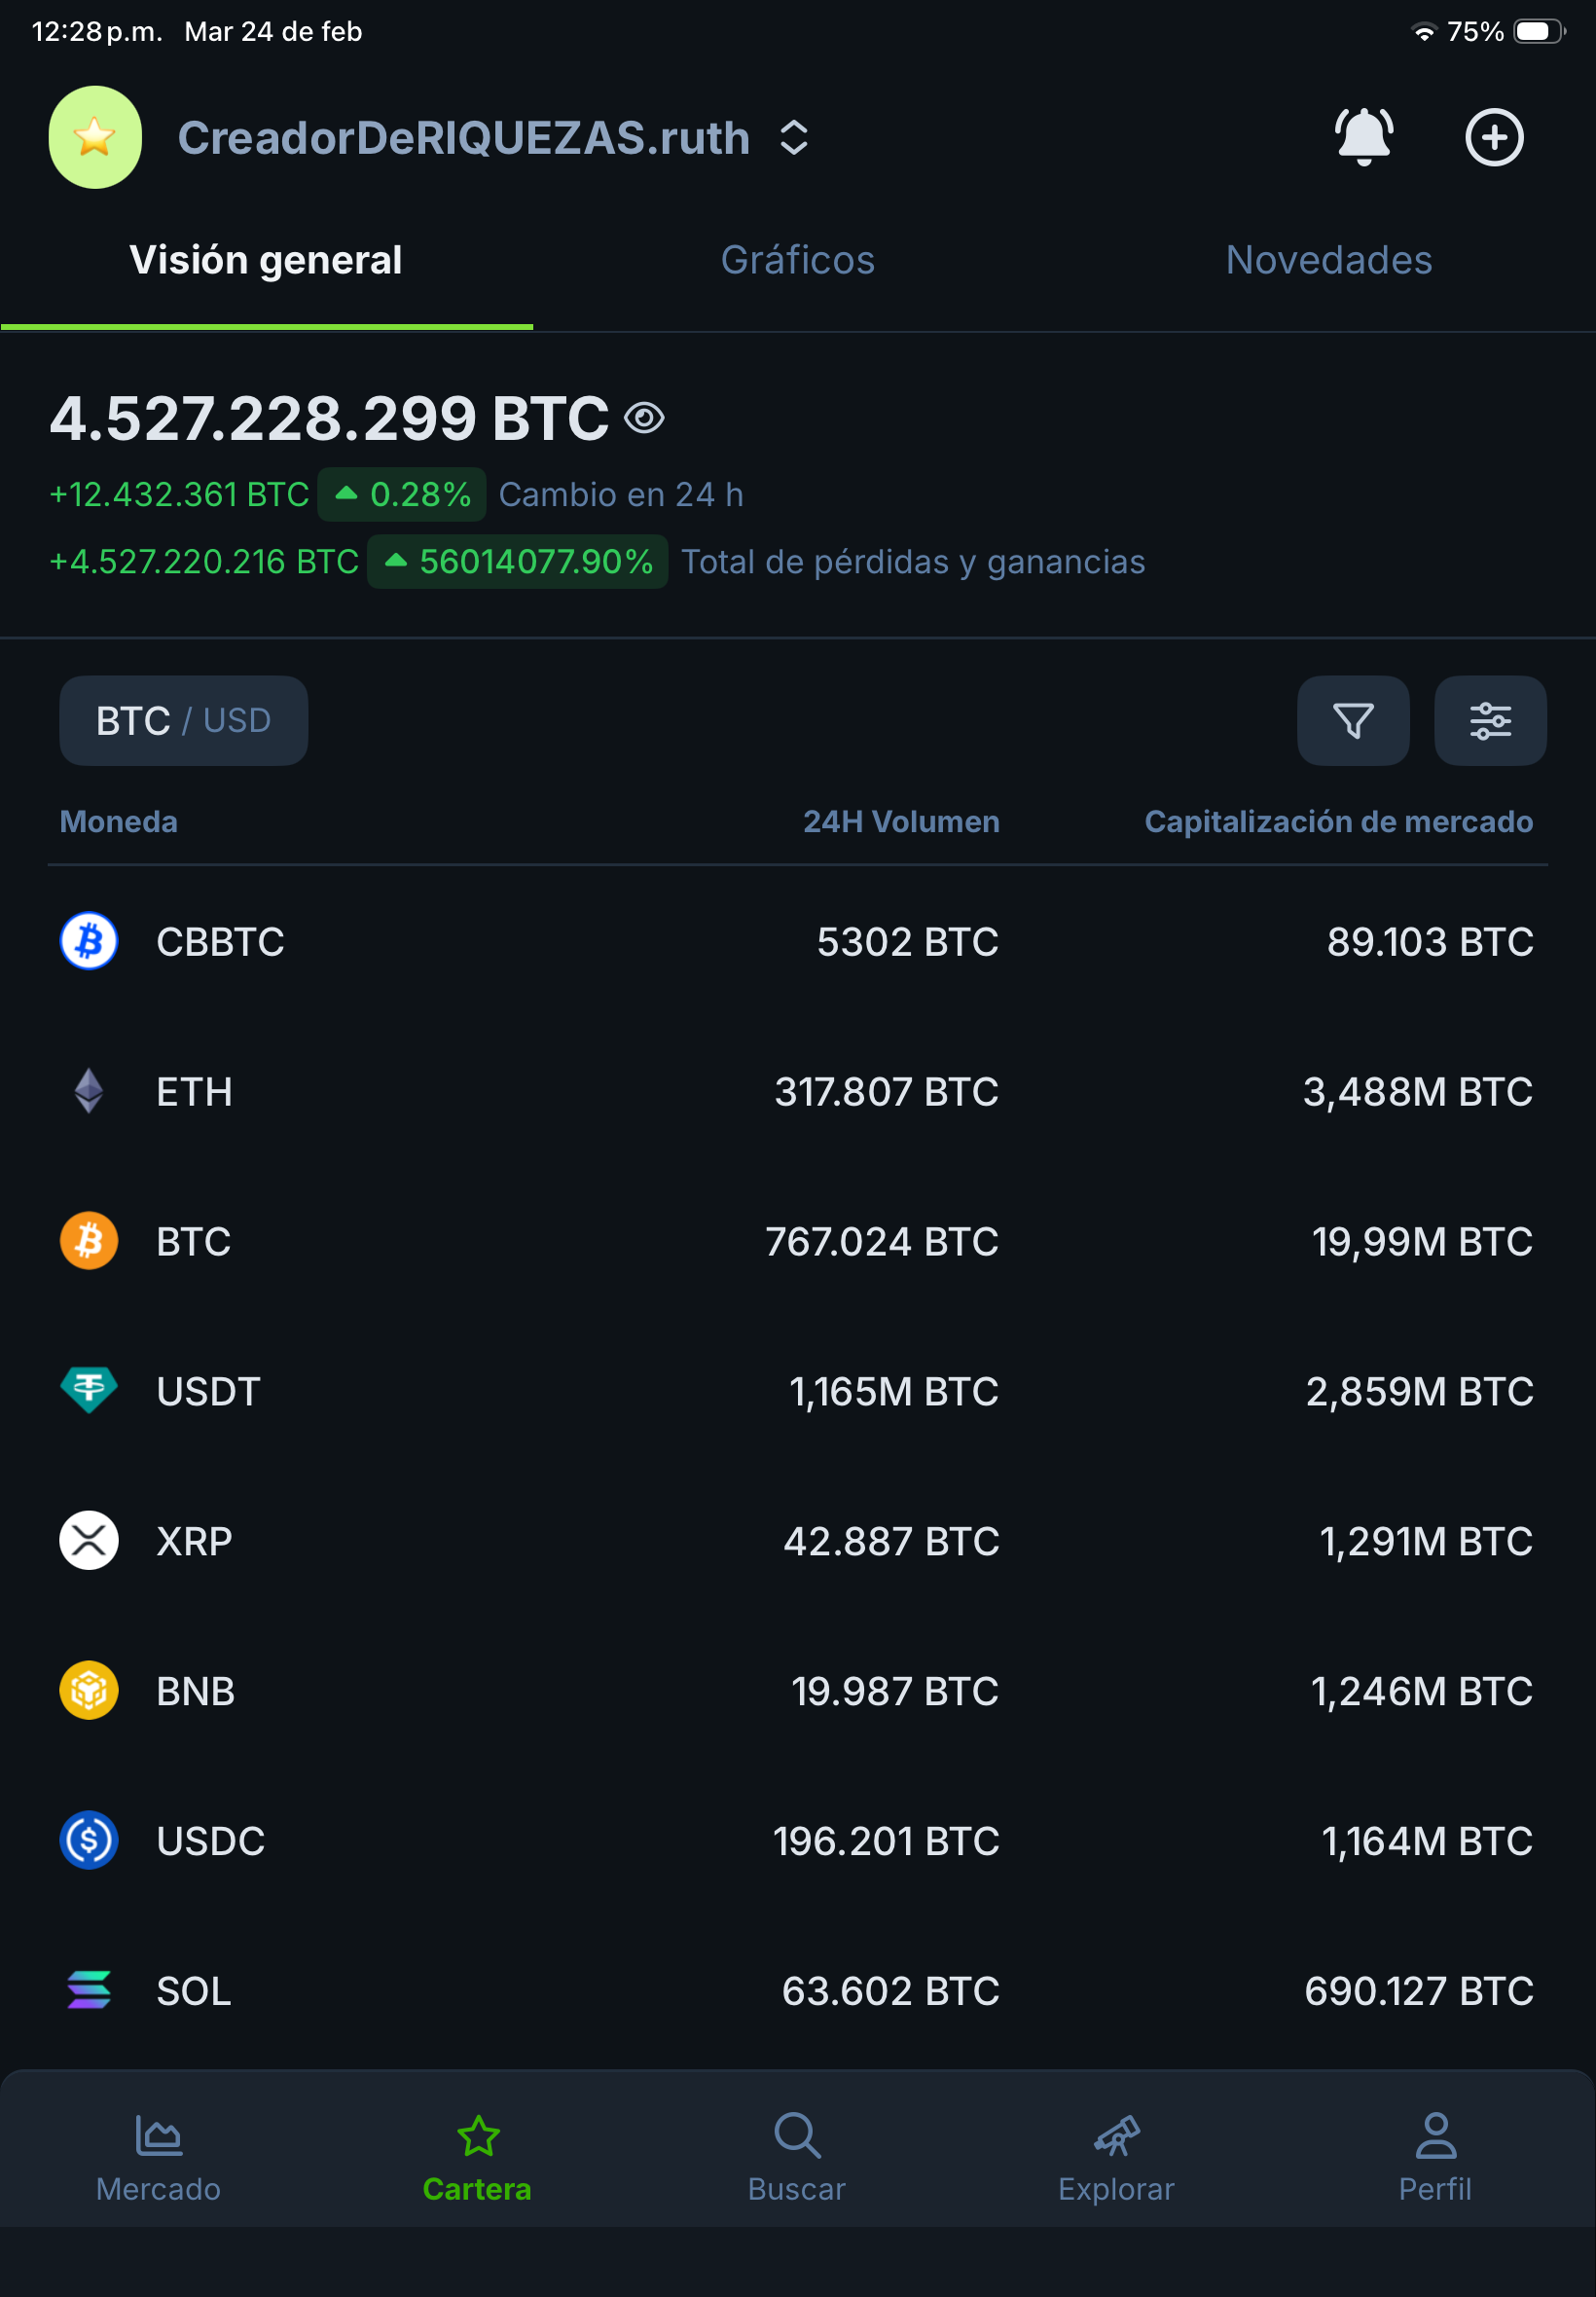Open Perfil in bottom navigation
Screen dimensions: 1596x2297
coord(1435,2158)
